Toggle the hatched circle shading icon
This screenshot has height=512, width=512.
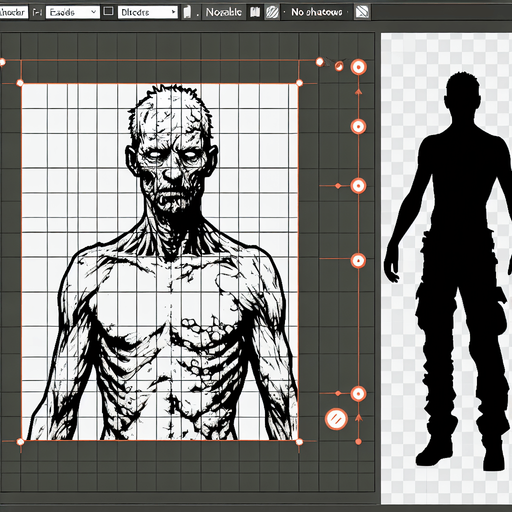pos(272,13)
